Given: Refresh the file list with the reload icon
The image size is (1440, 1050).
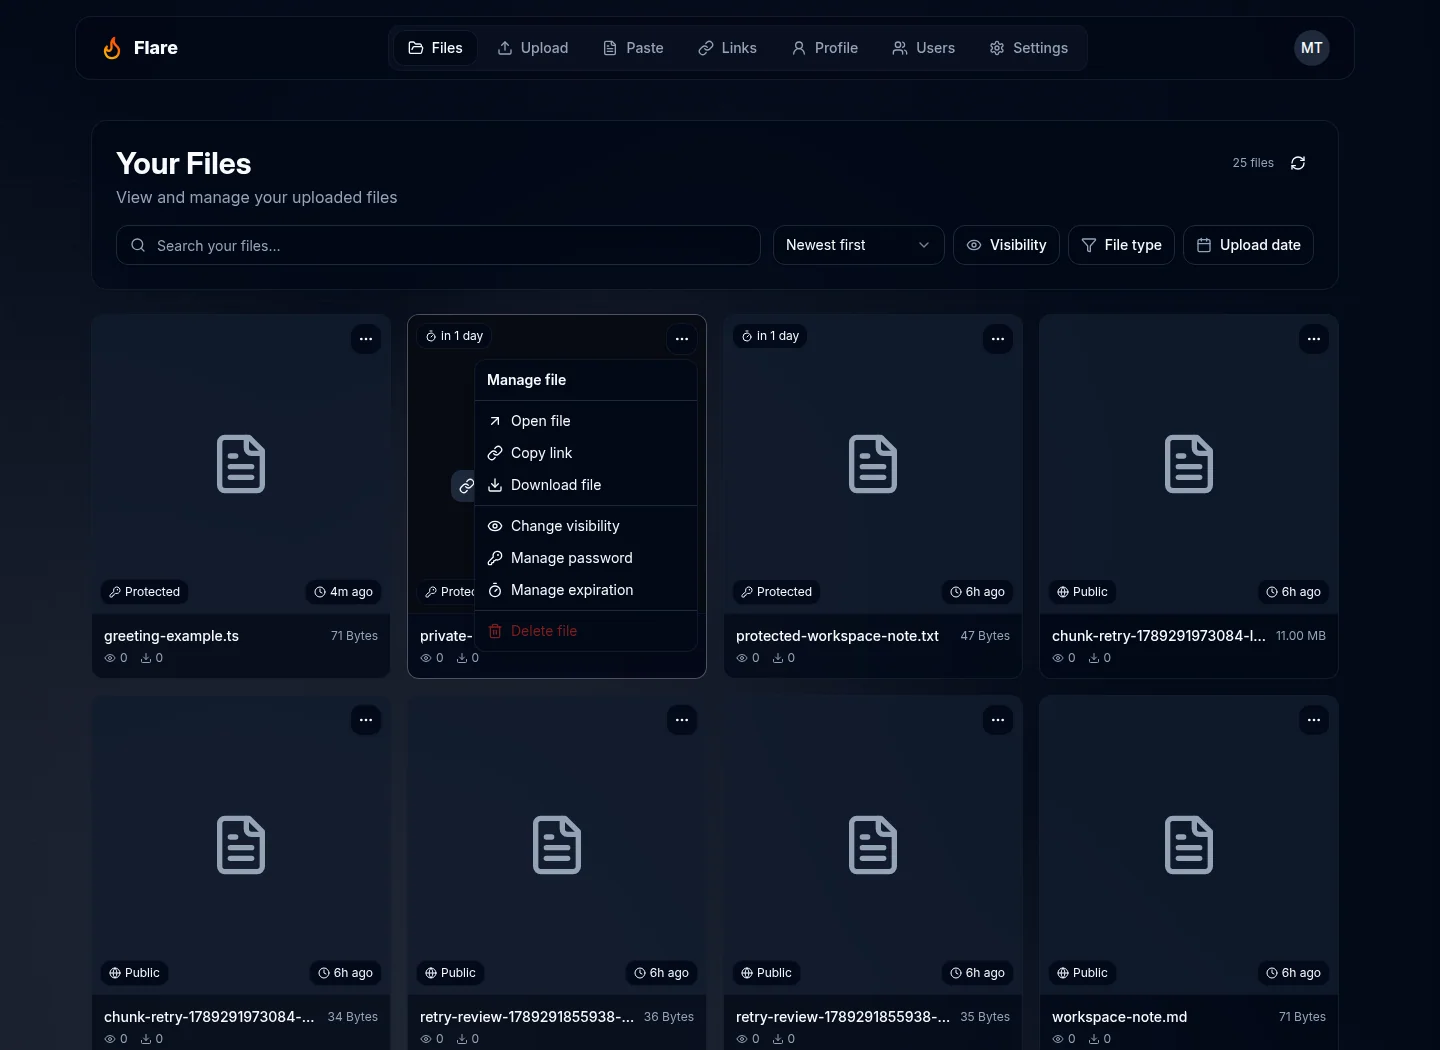Looking at the screenshot, I should 1298,163.
